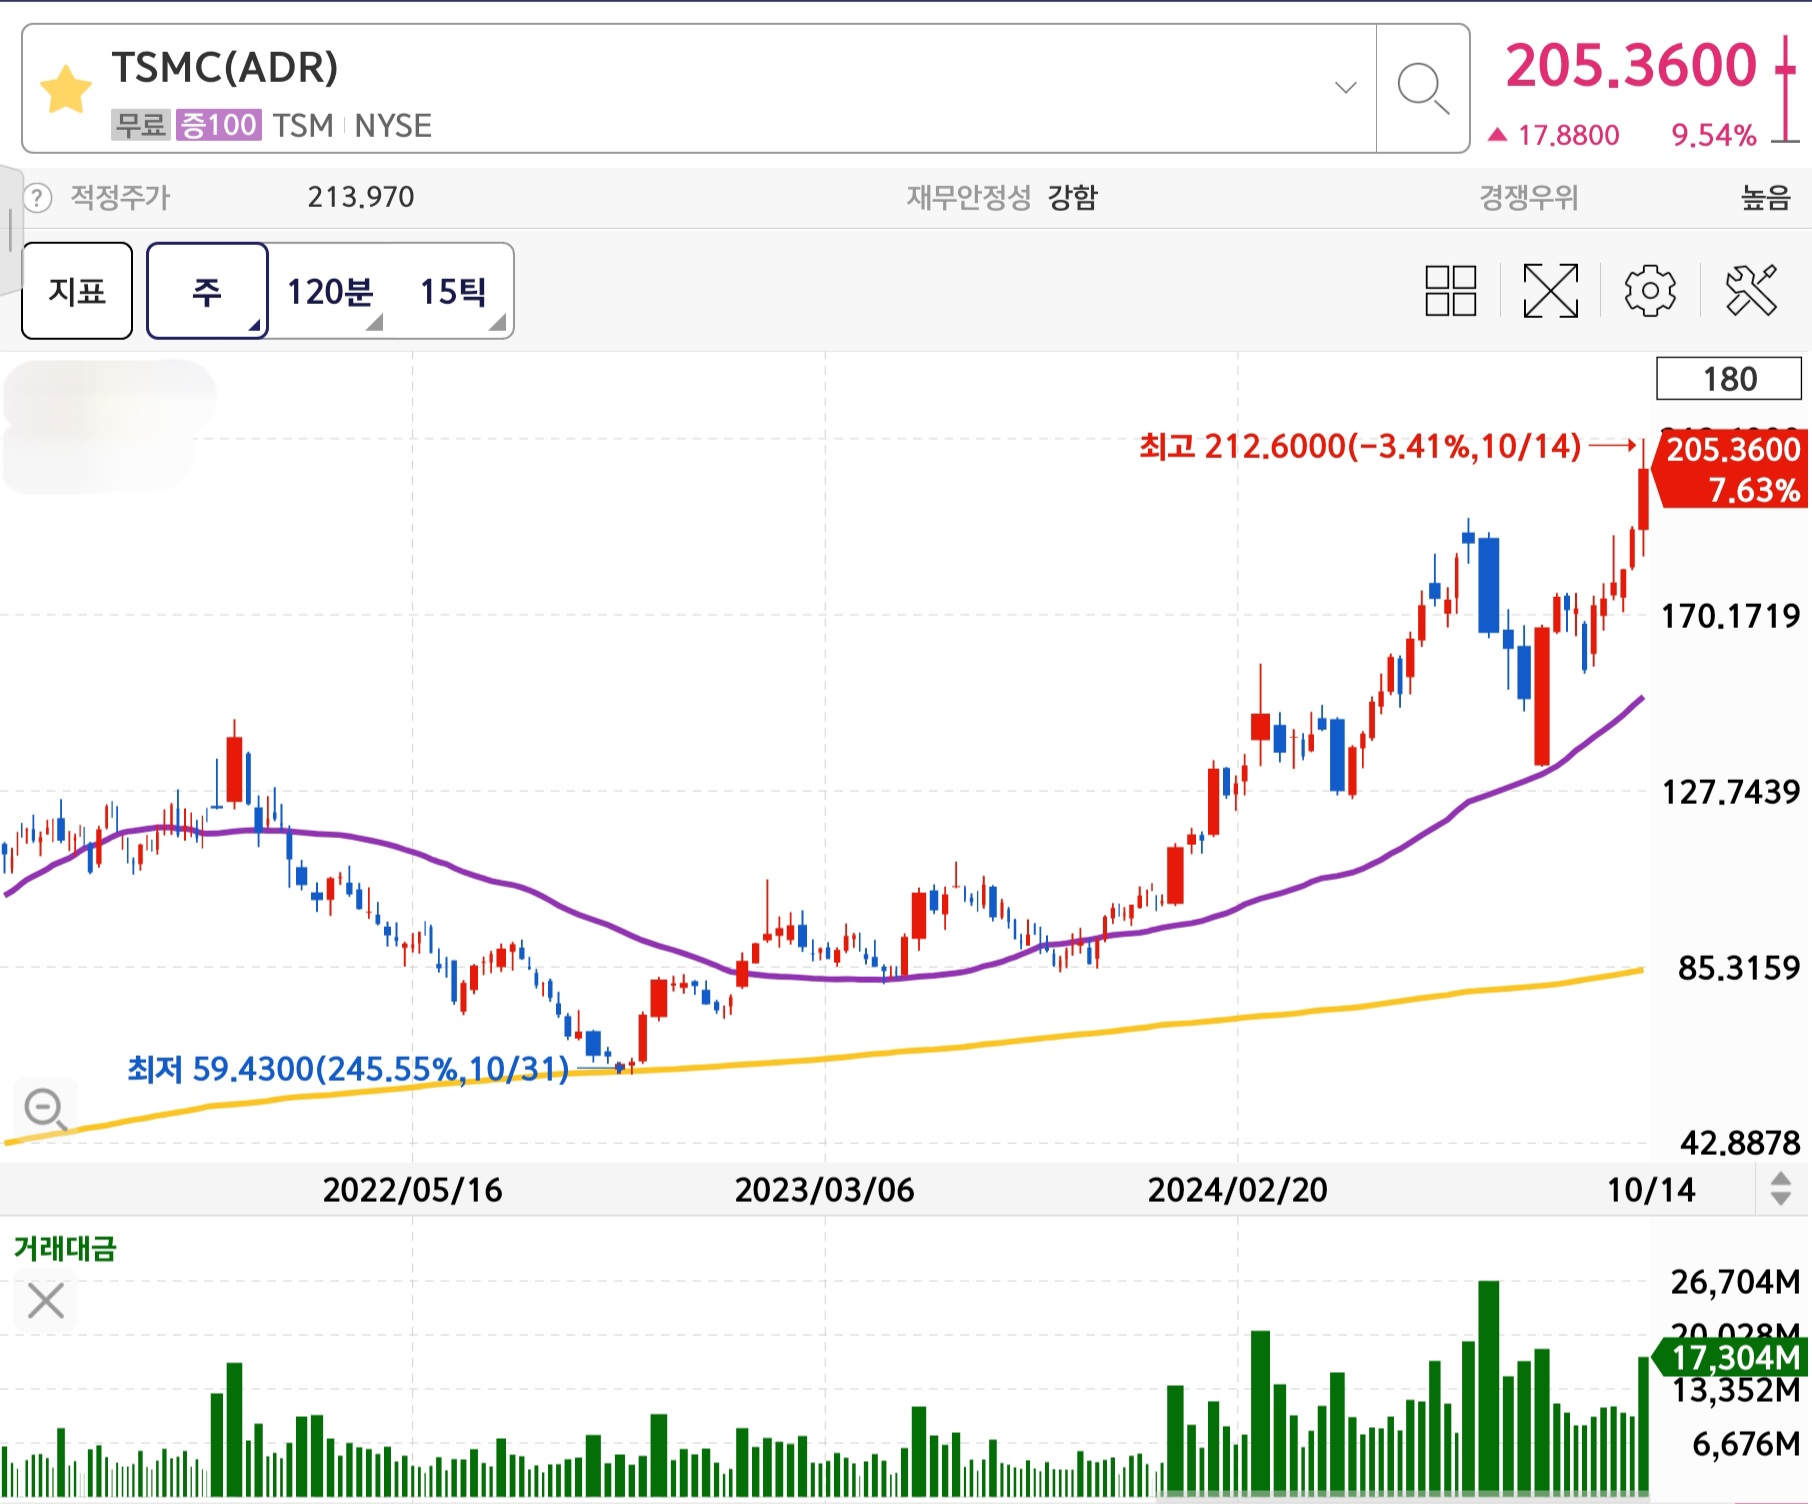1812x1504 pixels.
Task: Open the drawing tools wrench icon
Action: (x=1751, y=291)
